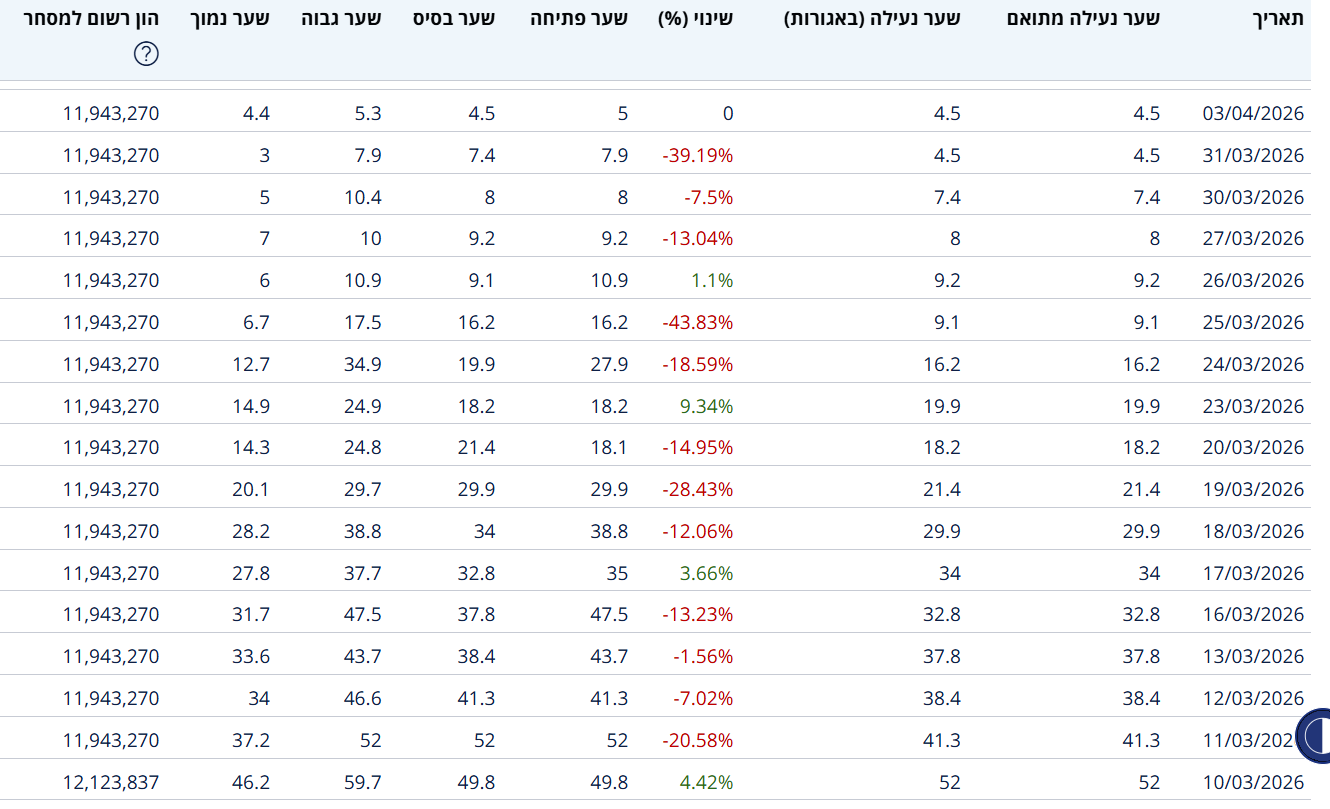Select the 10/03/2026 date cell

tap(1253, 782)
